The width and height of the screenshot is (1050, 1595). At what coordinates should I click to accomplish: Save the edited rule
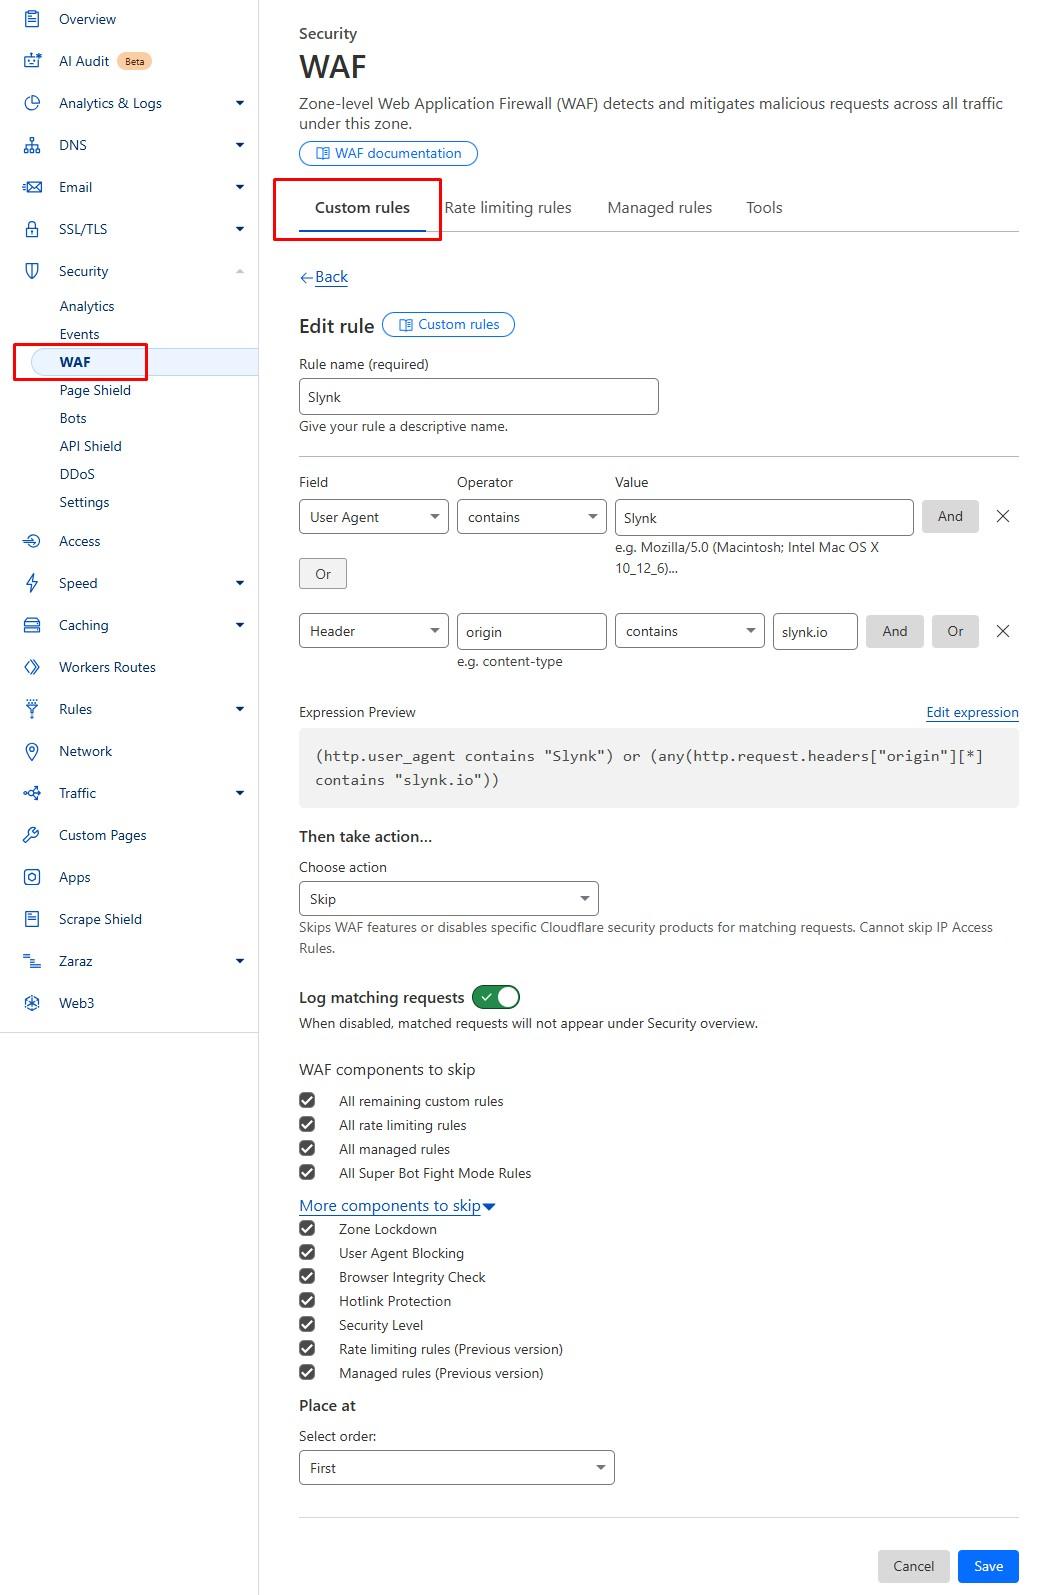coord(987,1566)
